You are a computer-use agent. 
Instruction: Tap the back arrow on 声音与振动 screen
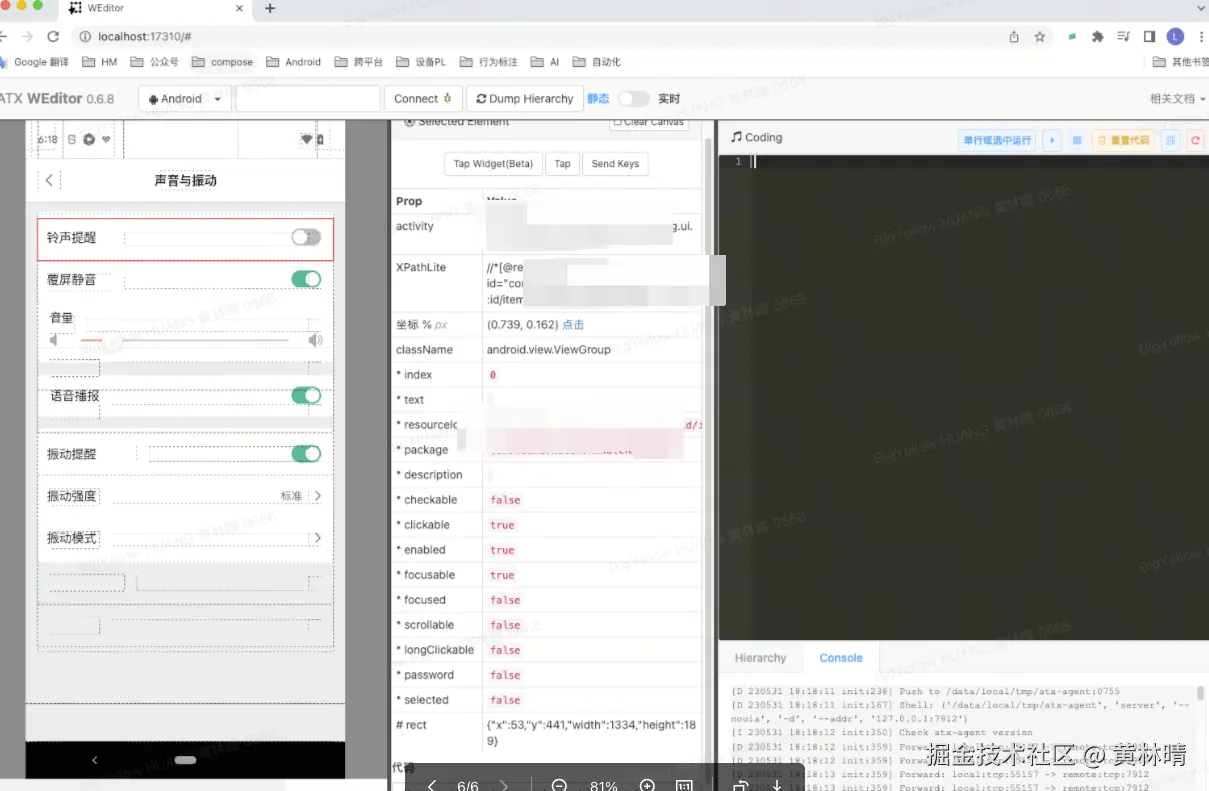50,180
